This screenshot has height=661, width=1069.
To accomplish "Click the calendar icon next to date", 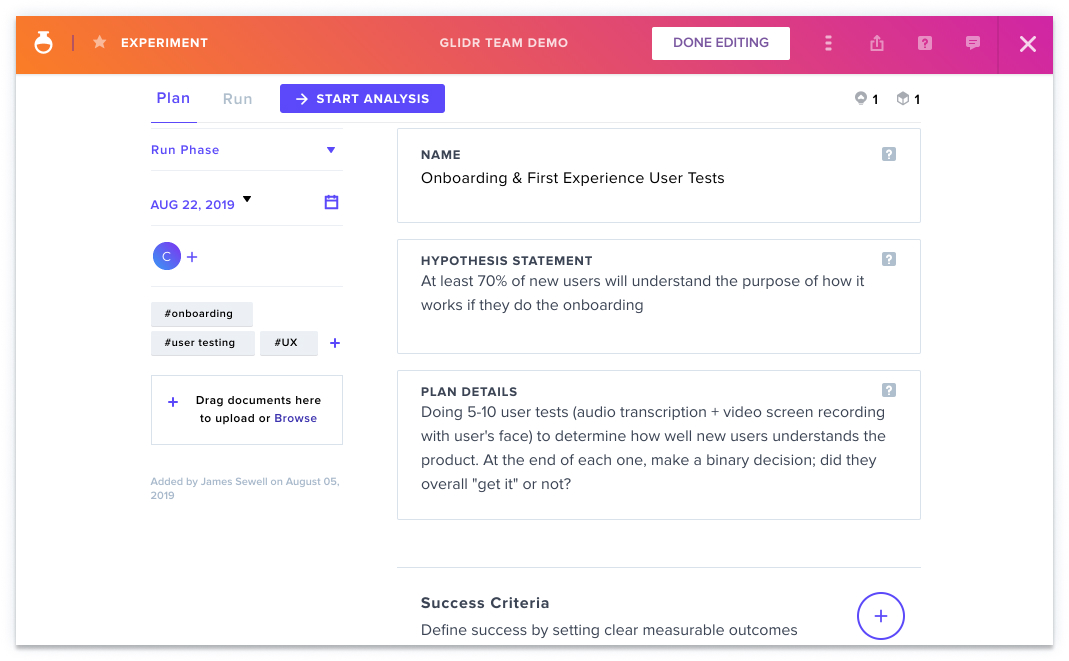I will [x=331, y=202].
